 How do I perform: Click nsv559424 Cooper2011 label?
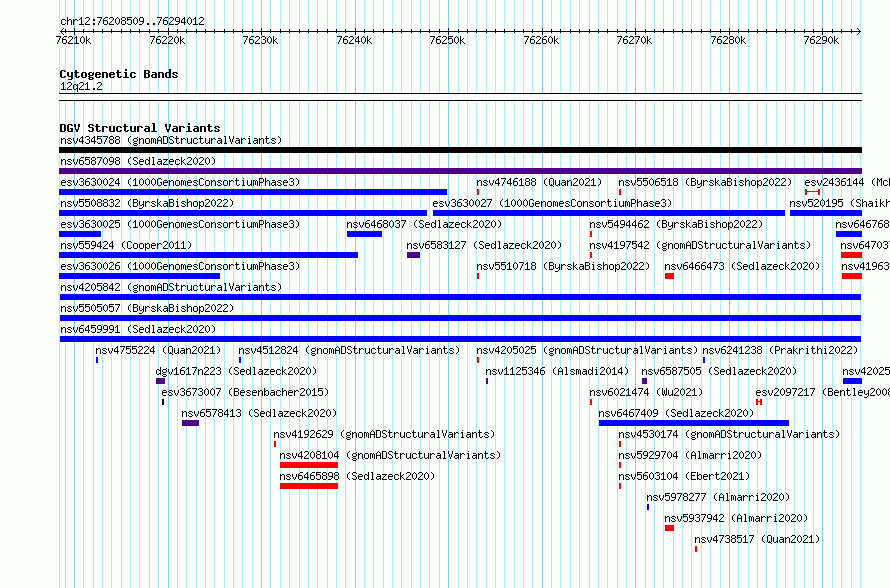pyautogui.click(x=126, y=245)
